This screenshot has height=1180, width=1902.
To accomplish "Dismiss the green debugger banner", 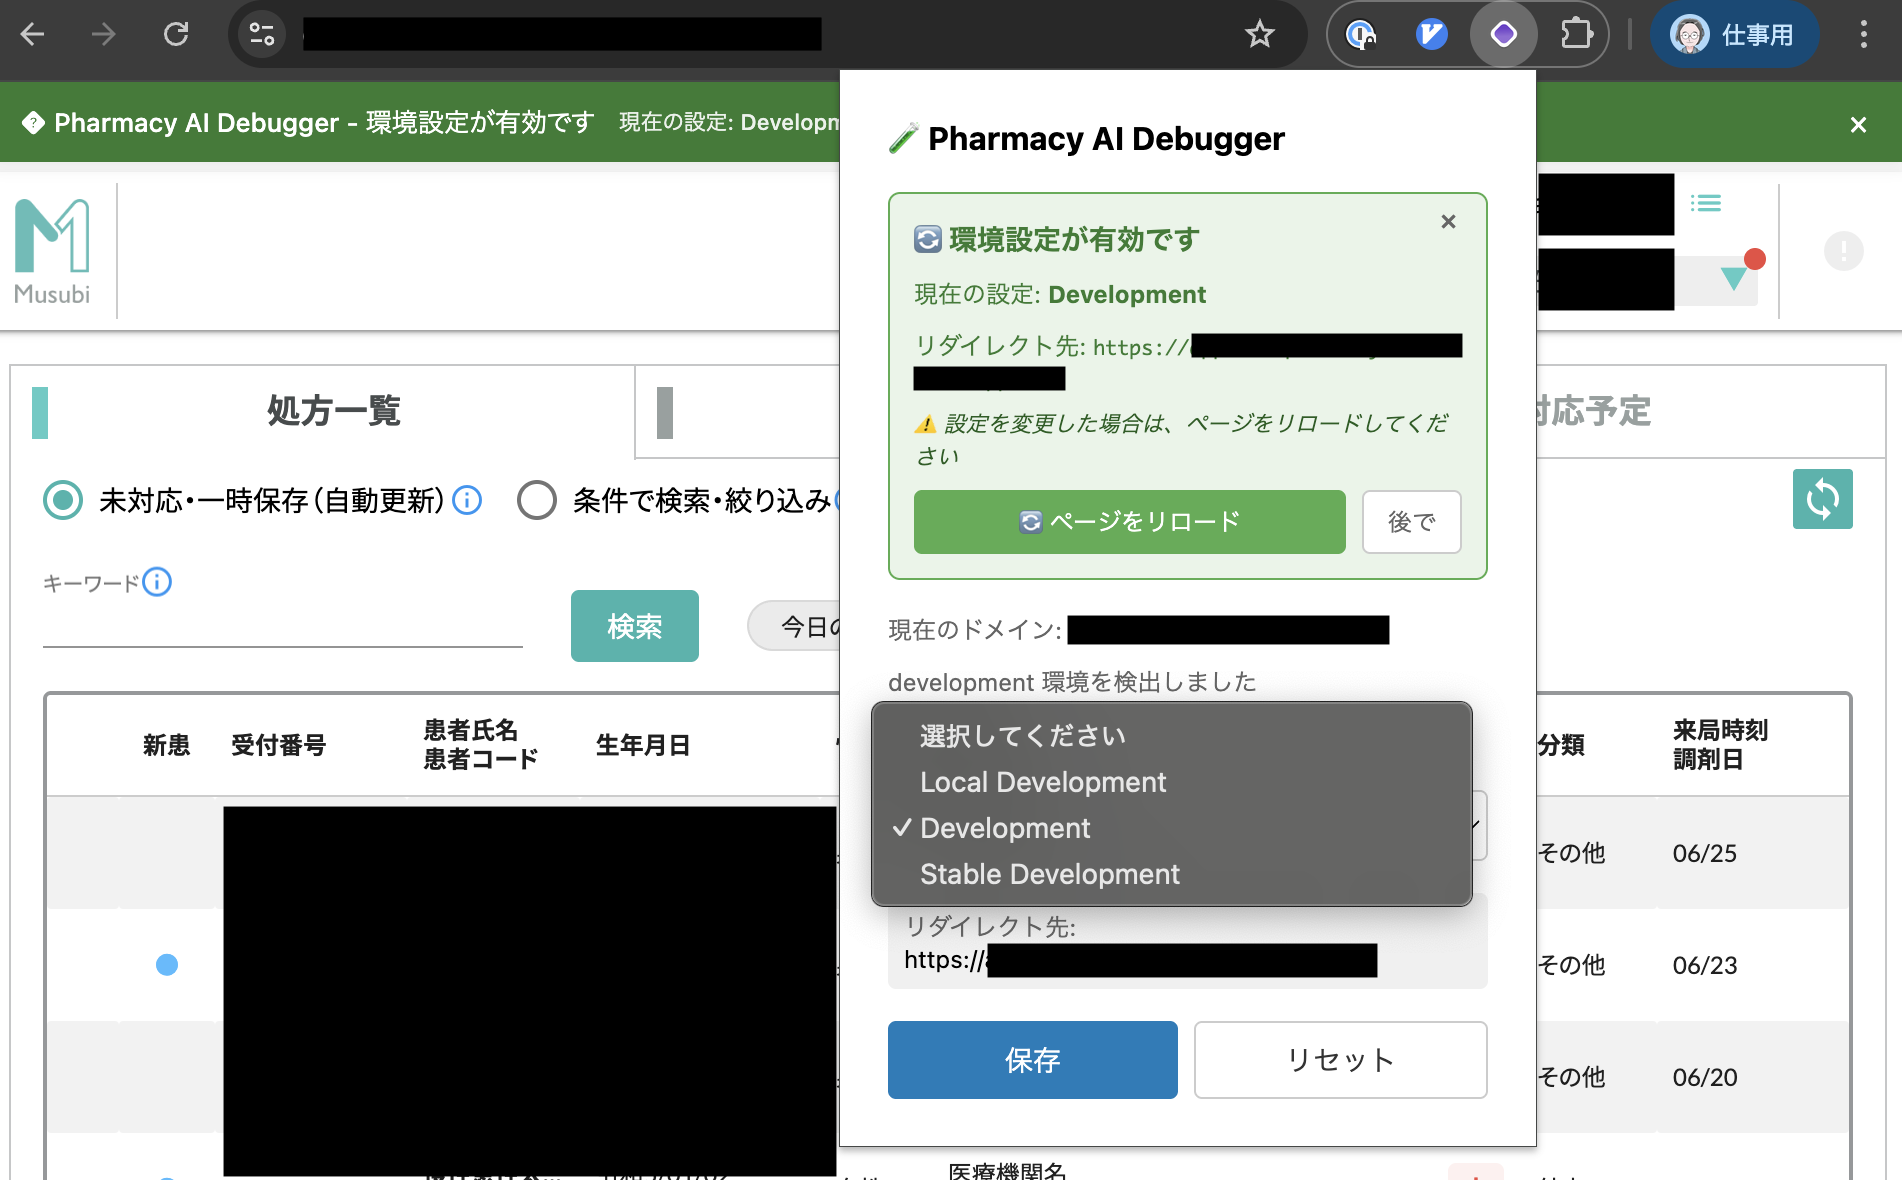I will tap(1858, 125).
